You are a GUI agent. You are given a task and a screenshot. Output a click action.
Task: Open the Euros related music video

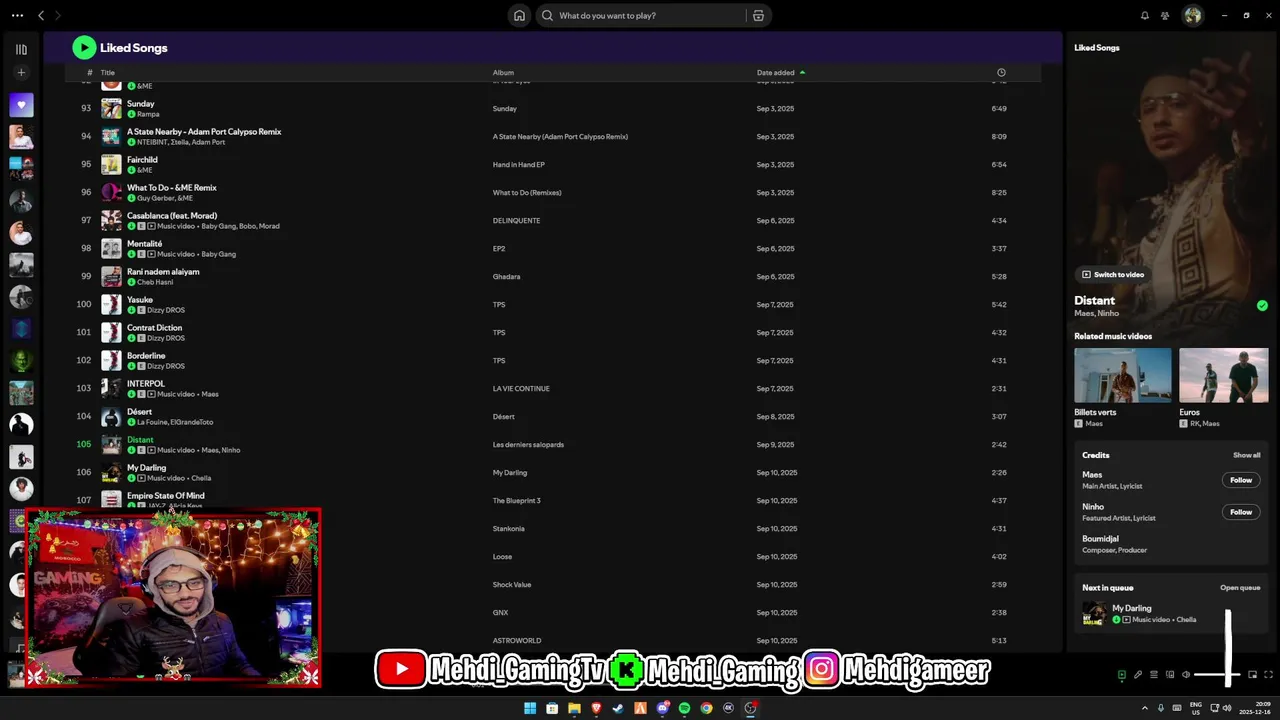tap(1224, 388)
